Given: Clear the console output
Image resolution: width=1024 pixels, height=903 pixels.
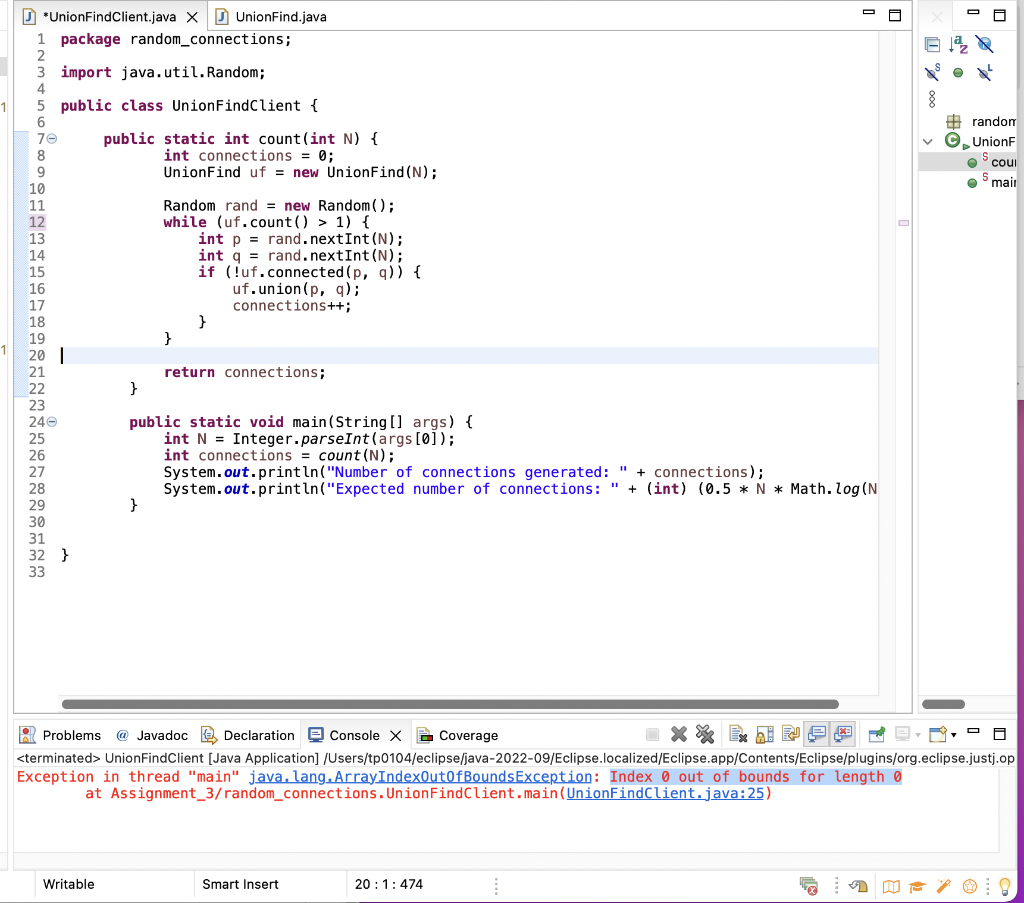Looking at the screenshot, I should (x=739, y=735).
